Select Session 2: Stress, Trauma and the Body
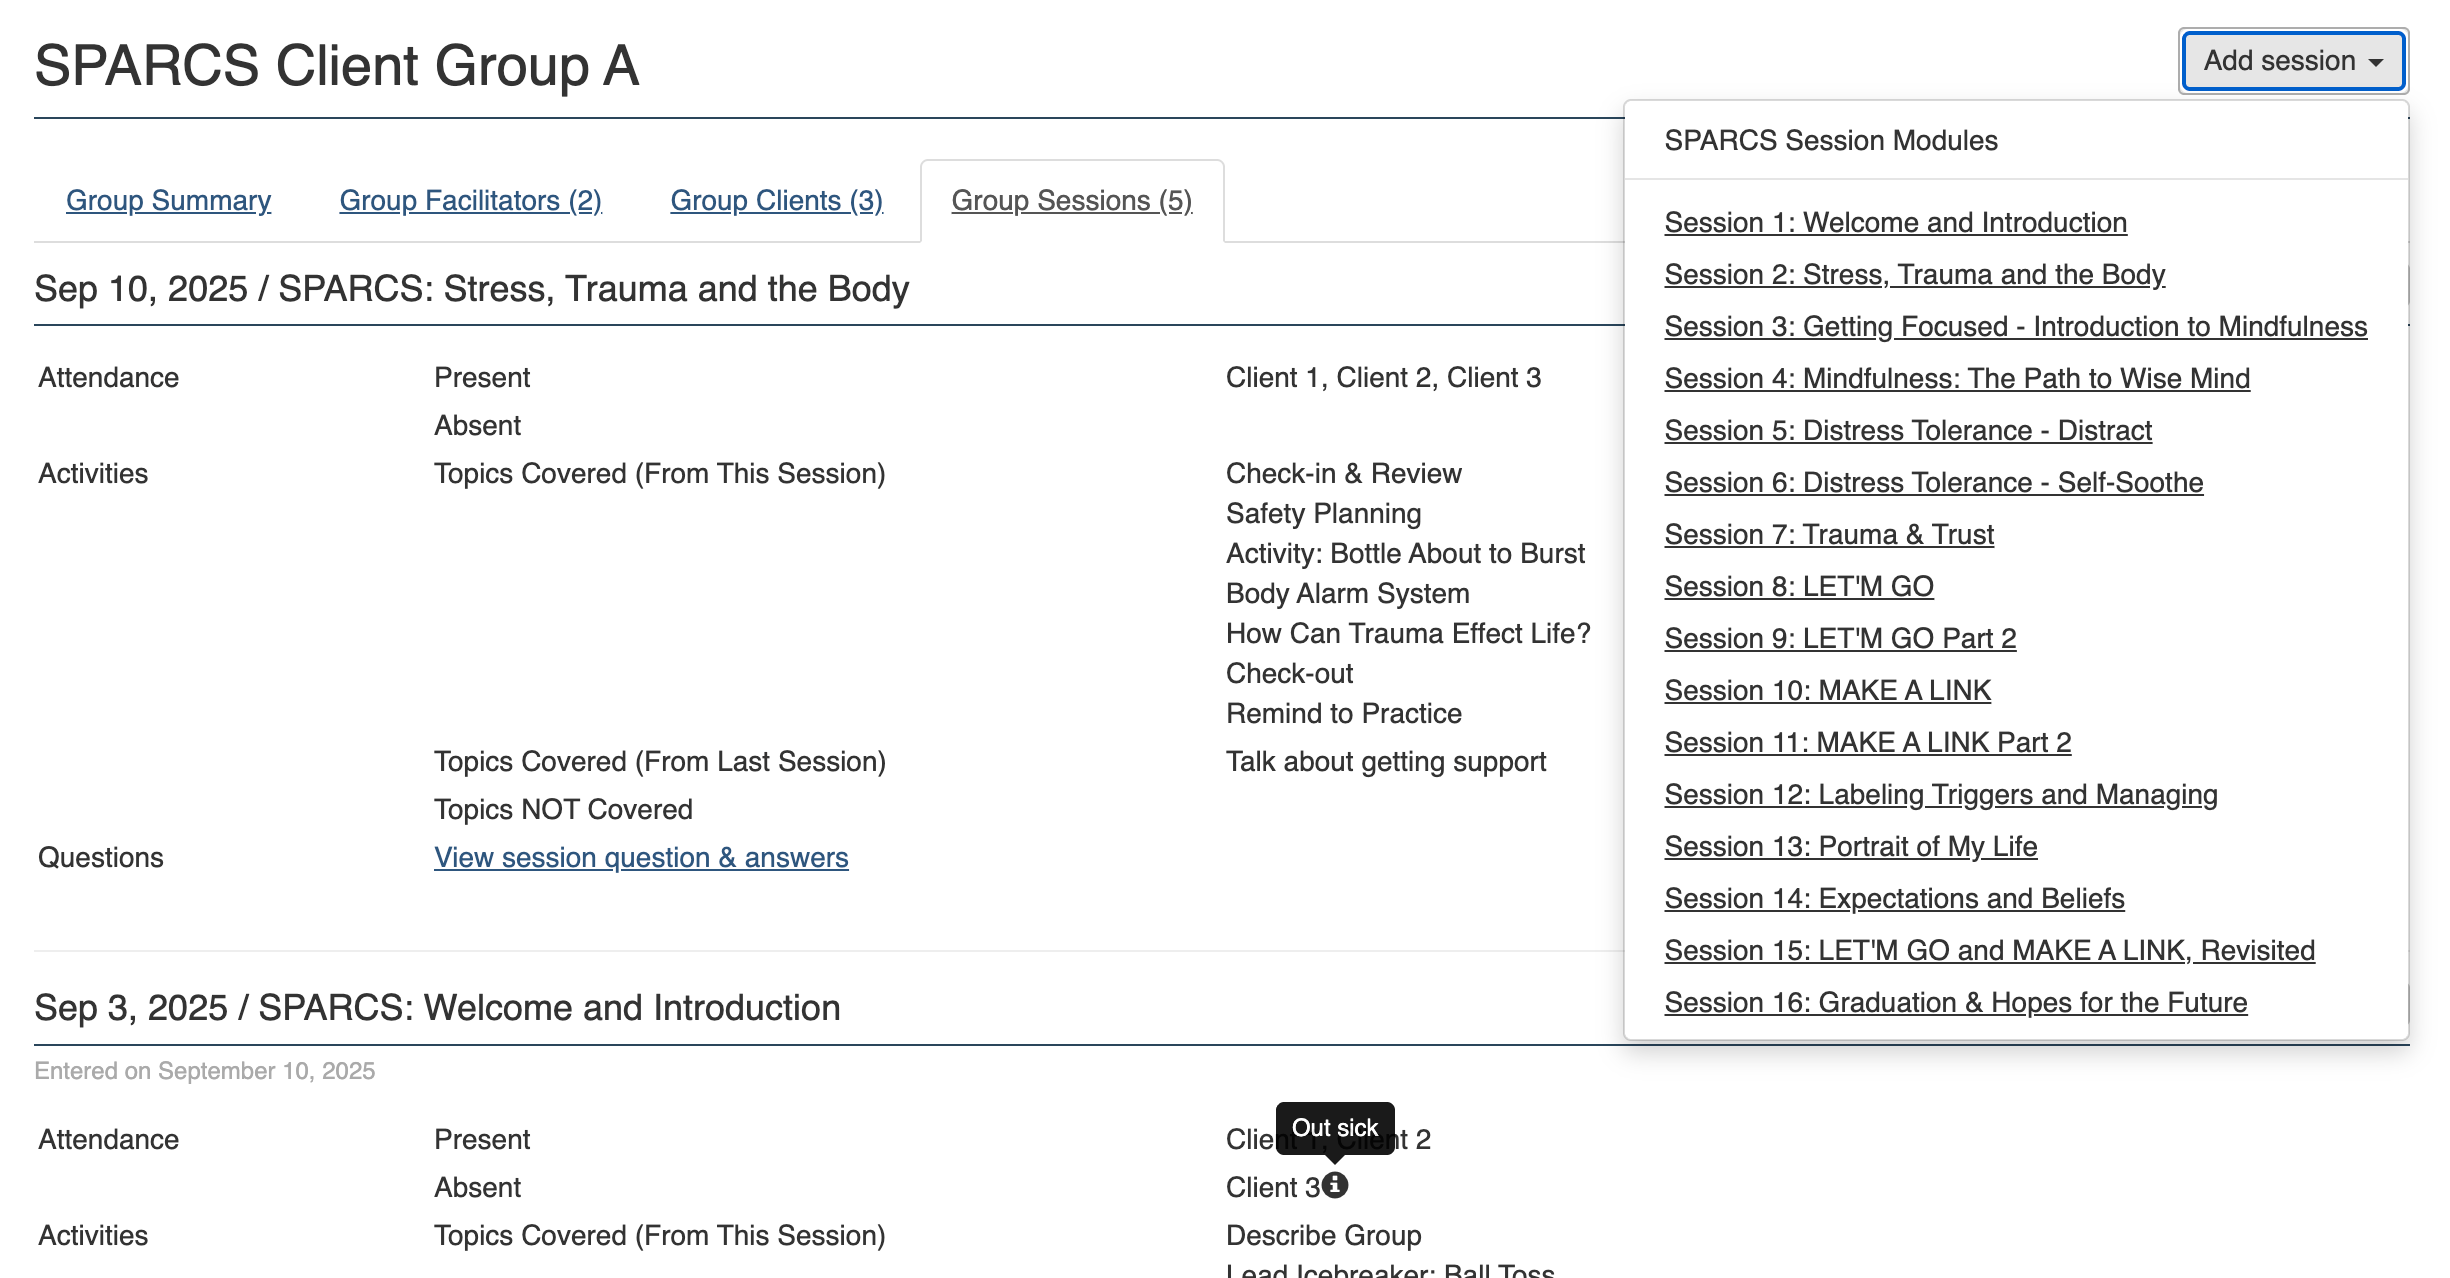 1914,275
